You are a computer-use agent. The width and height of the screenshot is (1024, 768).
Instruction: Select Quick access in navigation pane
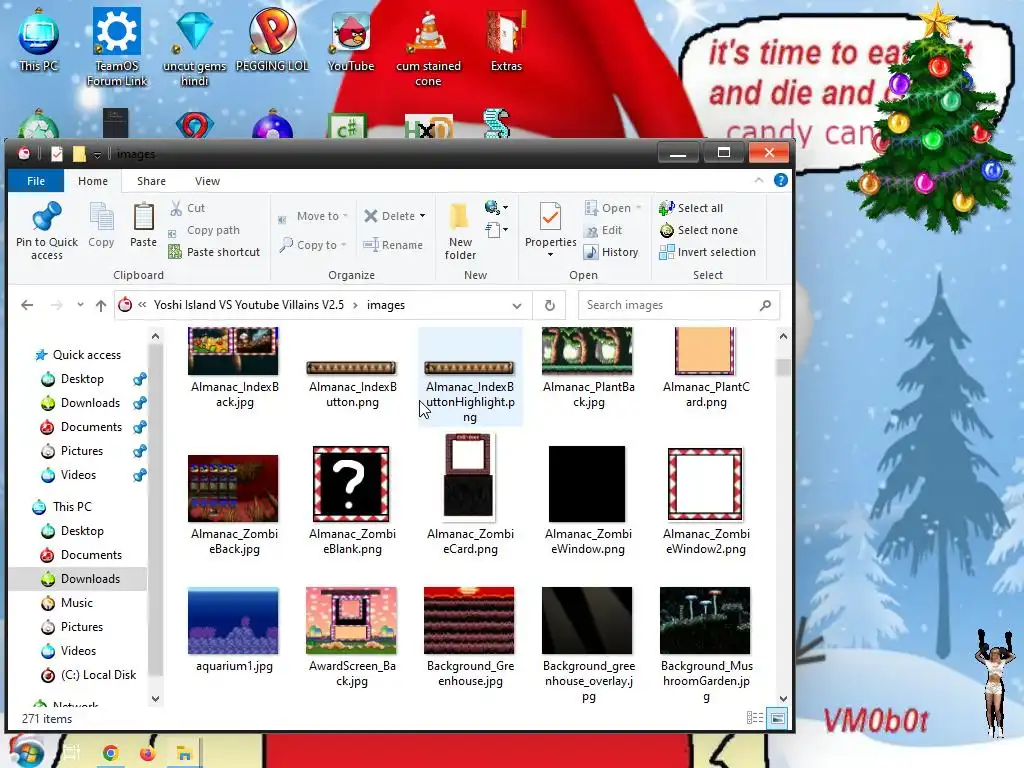click(86, 355)
